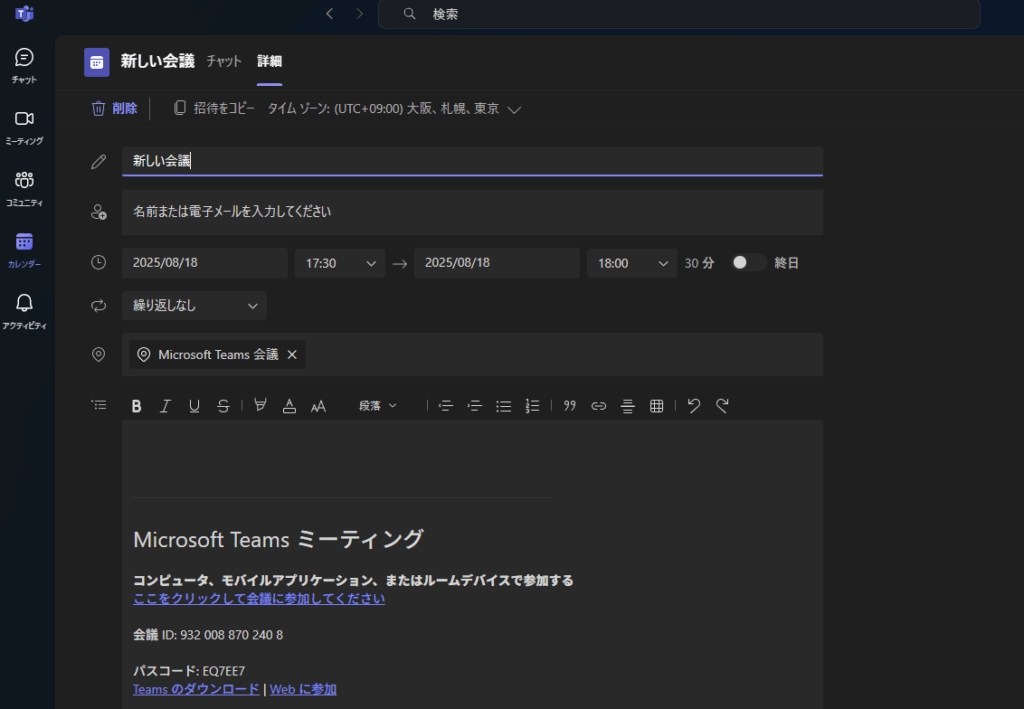
Task: Expand the 繰り返しなし recurrence dropdown
Action: point(194,306)
